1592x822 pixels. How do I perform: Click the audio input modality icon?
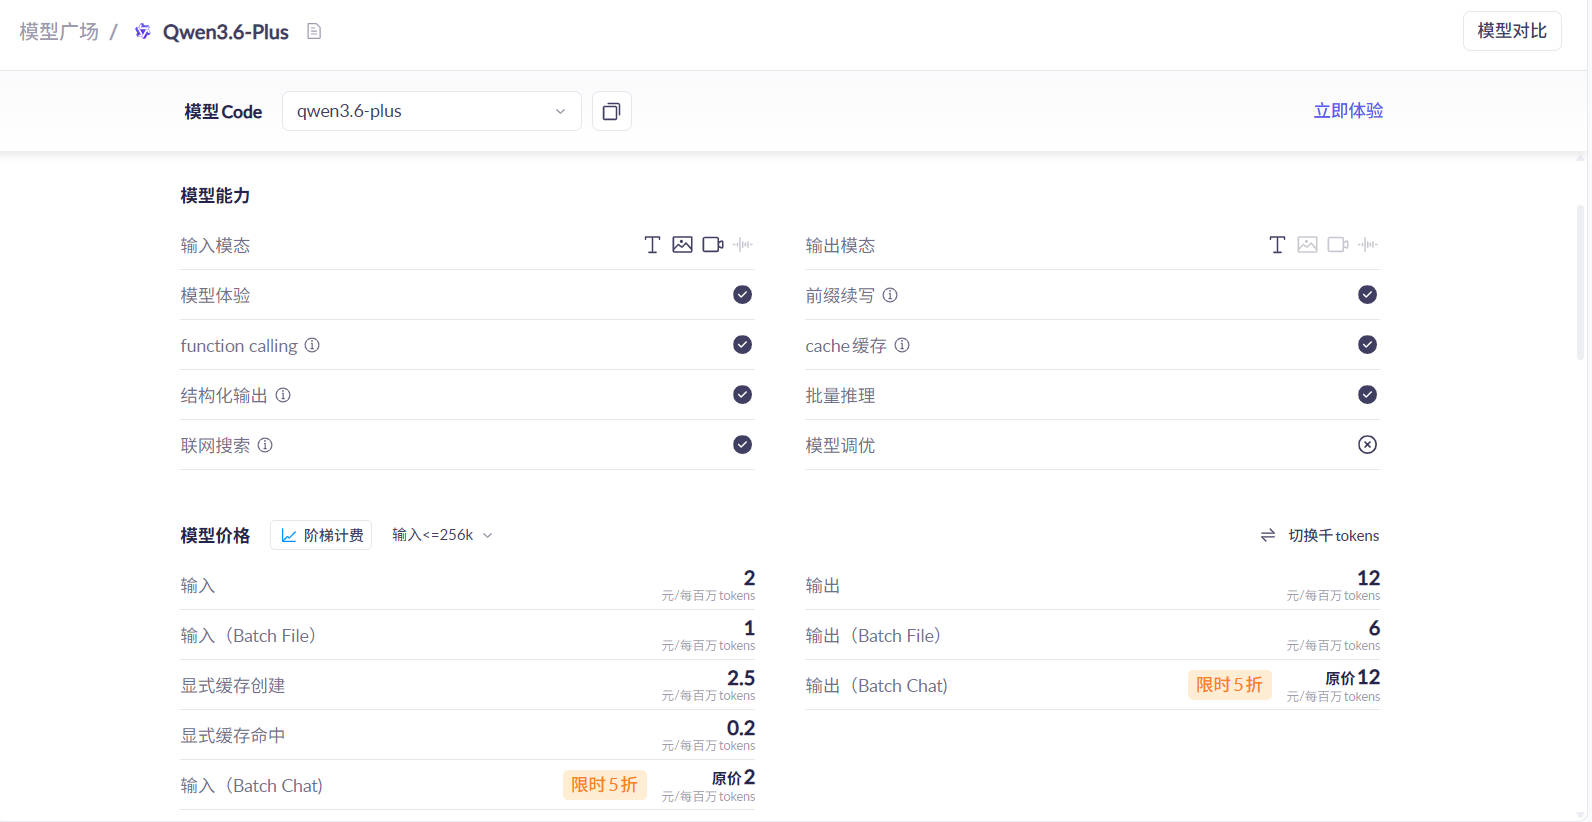click(743, 245)
